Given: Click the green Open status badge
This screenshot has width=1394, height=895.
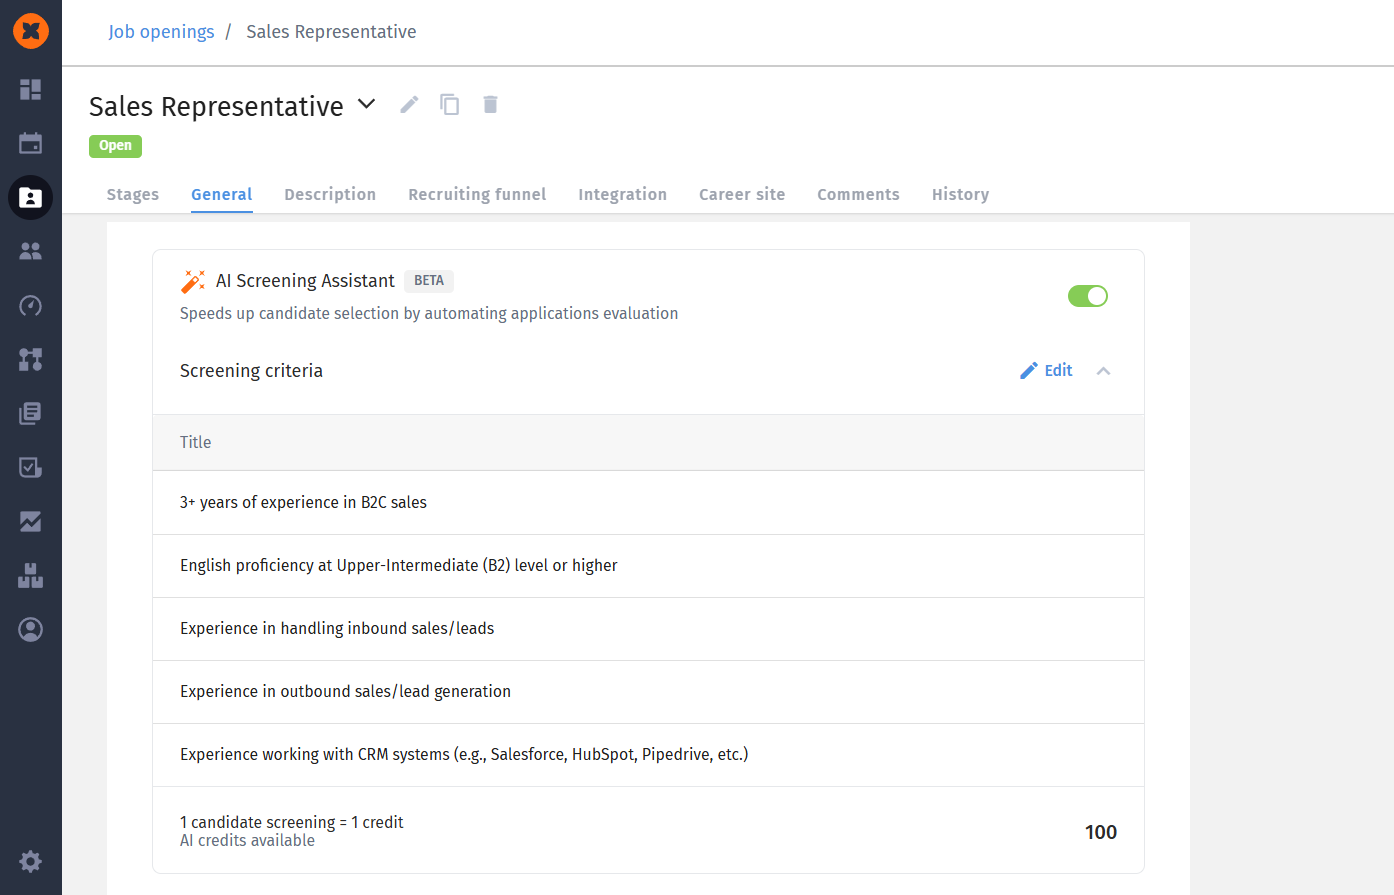Looking at the screenshot, I should click(x=115, y=146).
